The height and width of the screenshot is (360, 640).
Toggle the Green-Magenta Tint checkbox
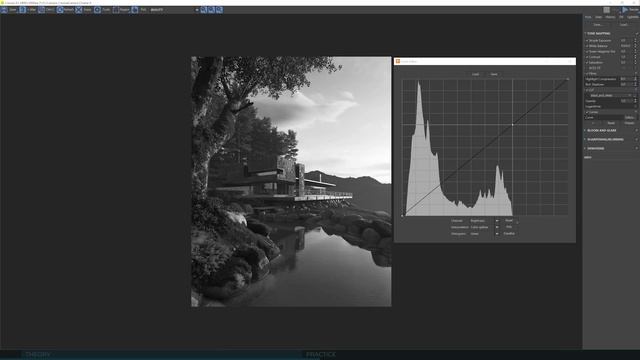click(x=587, y=51)
